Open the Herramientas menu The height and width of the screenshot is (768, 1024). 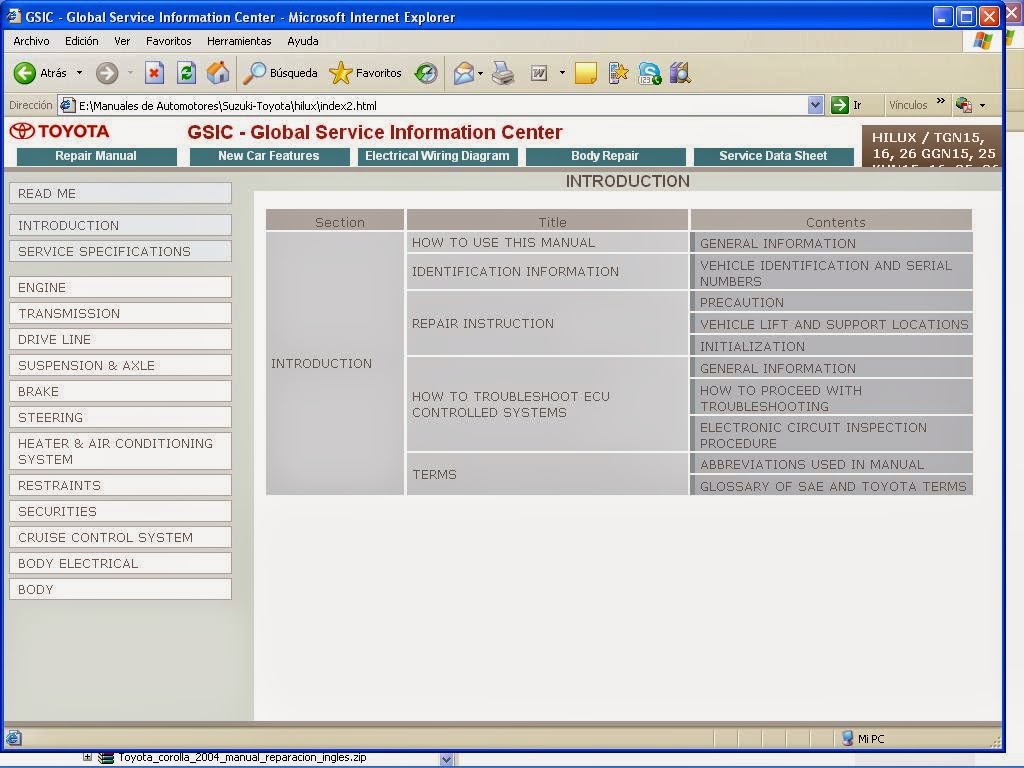click(x=239, y=40)
